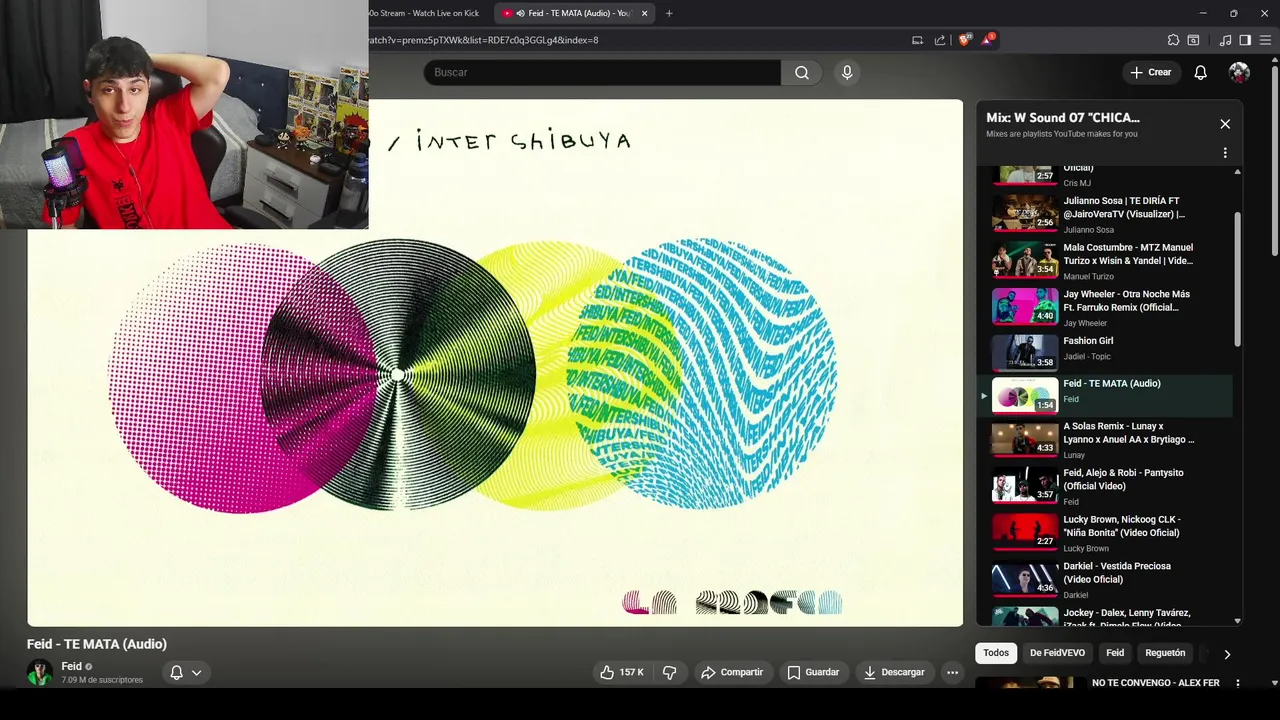Open YouTube notifications bell
Viewport: 1280px width, 720px height.
1200,72
